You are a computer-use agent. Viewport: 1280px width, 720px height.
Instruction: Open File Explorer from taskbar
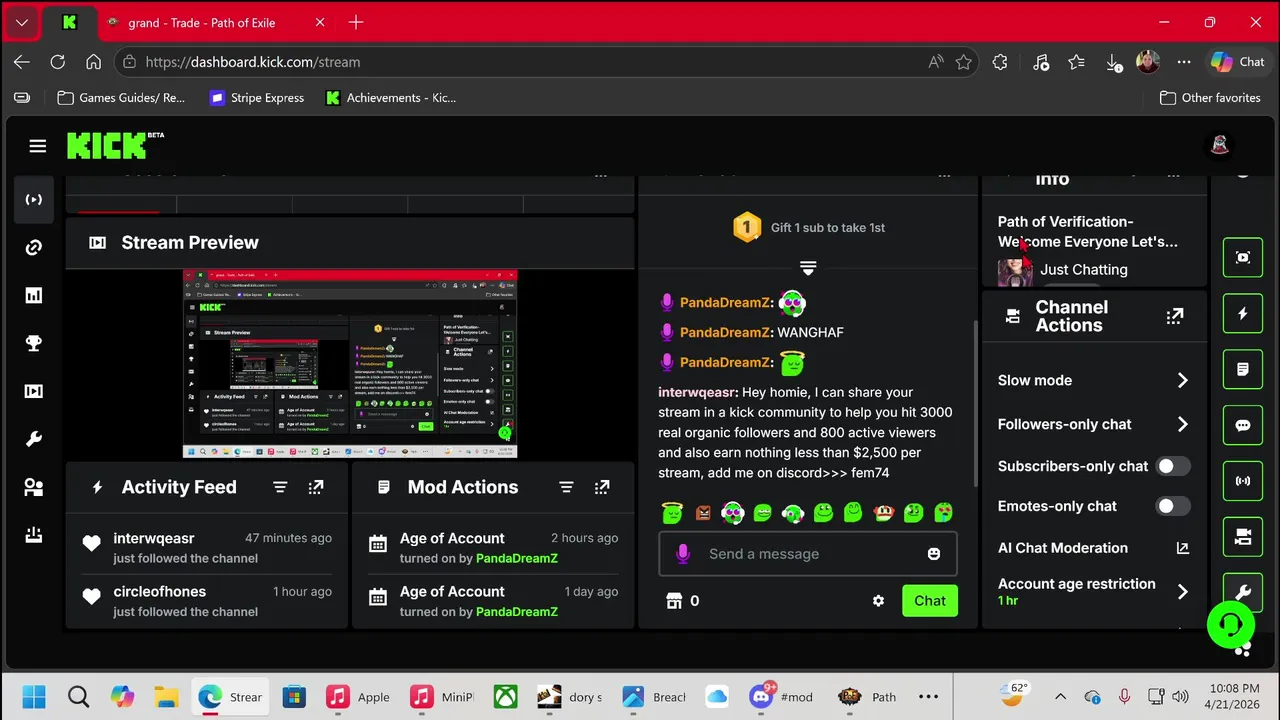tap(166, 697)
